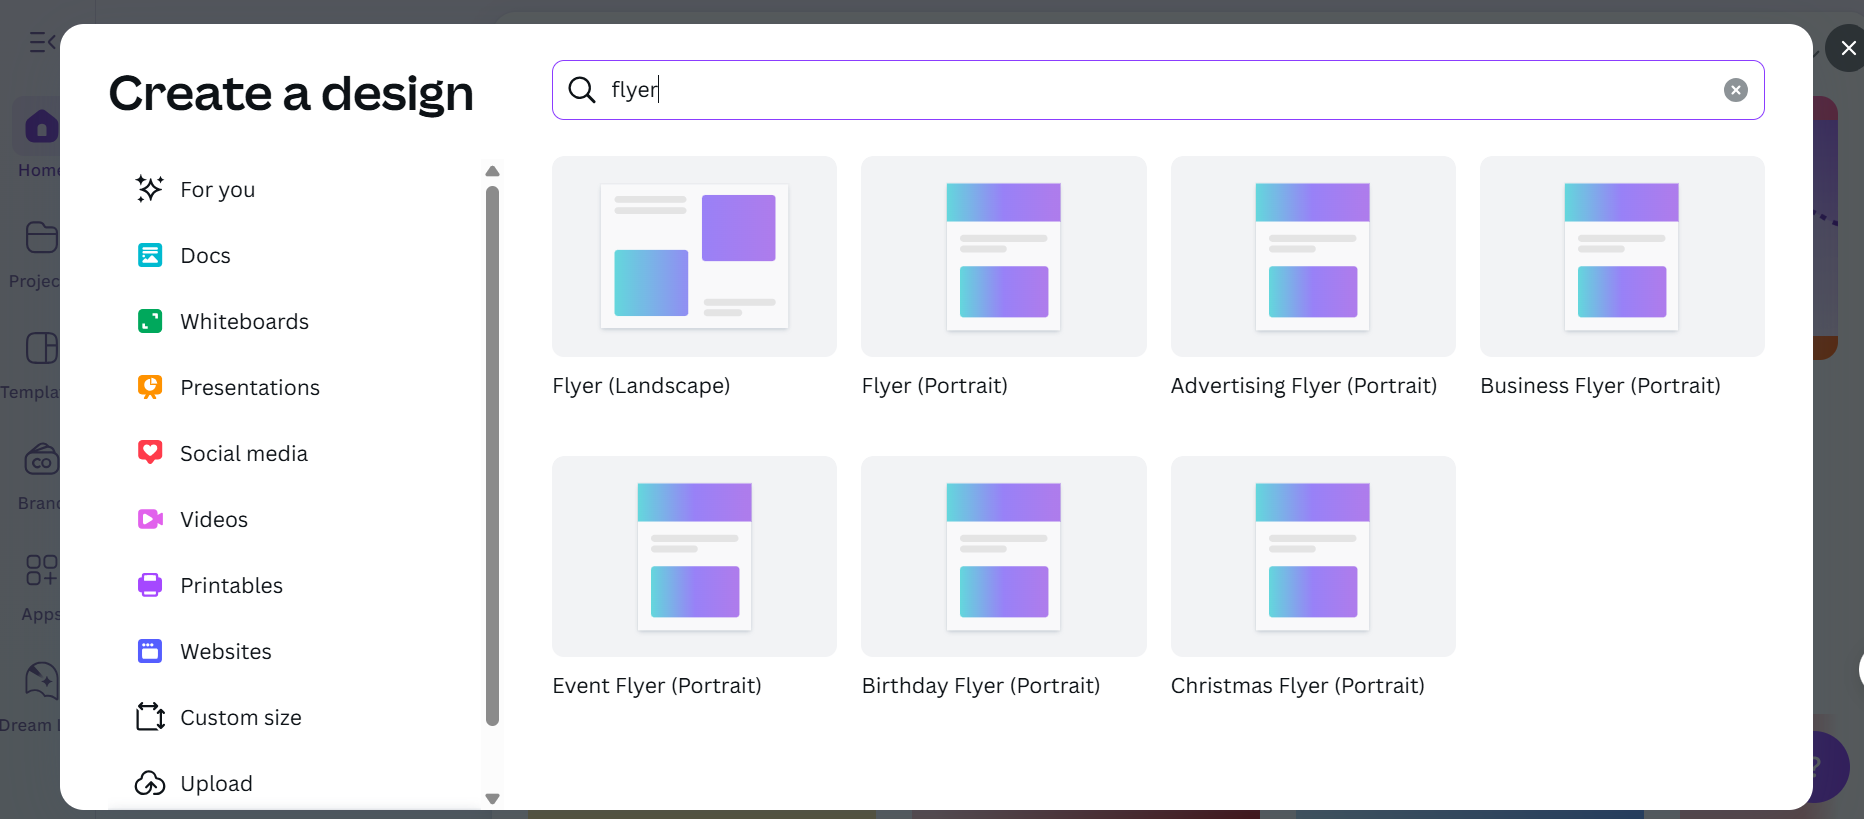Pick the Business Flyer (Portrait) thumbnail
This screenshot has height=819, width=1864.
(1622, 256)
